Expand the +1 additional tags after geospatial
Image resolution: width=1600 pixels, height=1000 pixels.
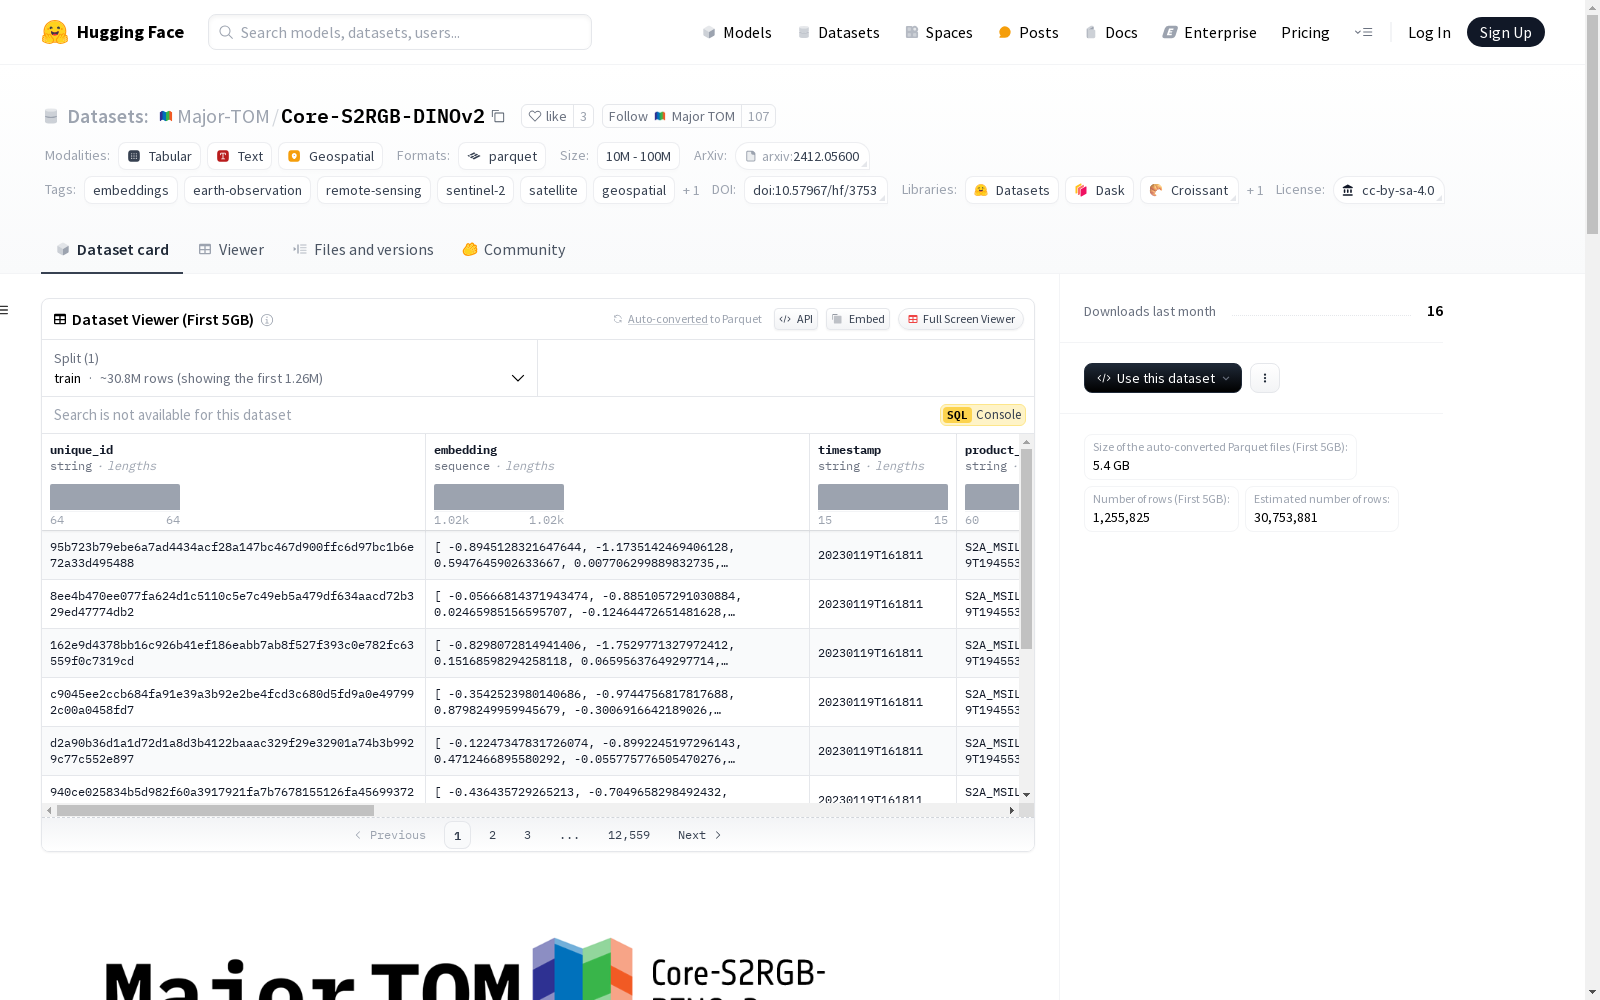coord(691,190)
